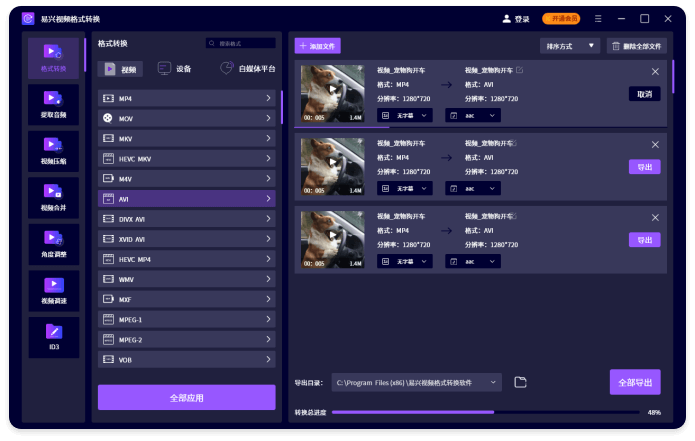Expand the HEVC MKV format chevron
This screenshot has height=441, width=695.
pos(268,158)
